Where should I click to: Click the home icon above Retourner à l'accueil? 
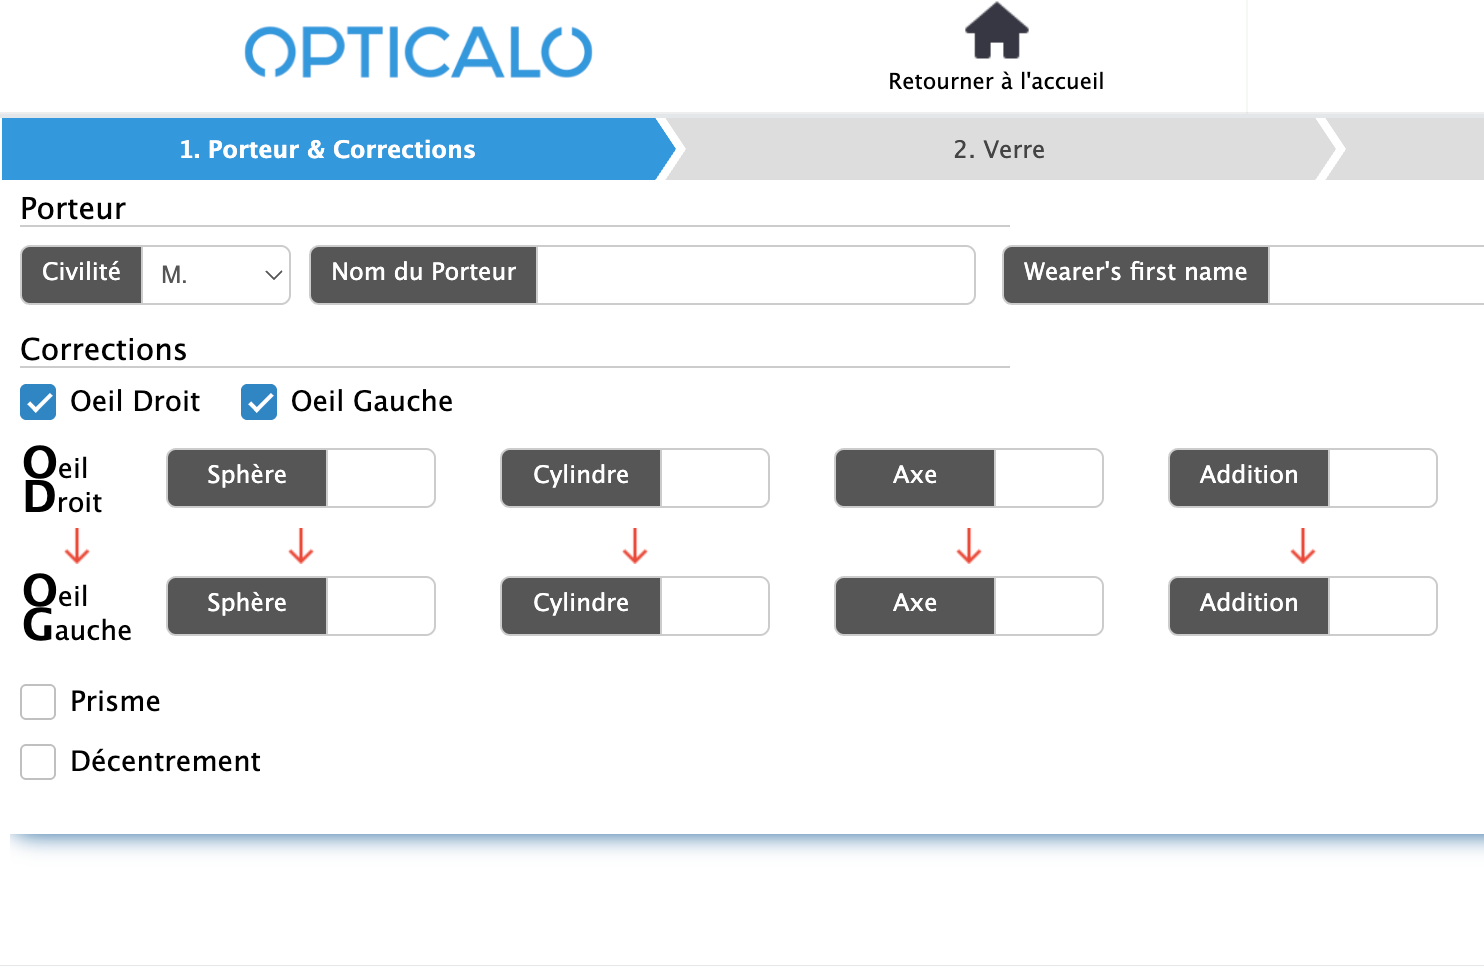(996, 31)
